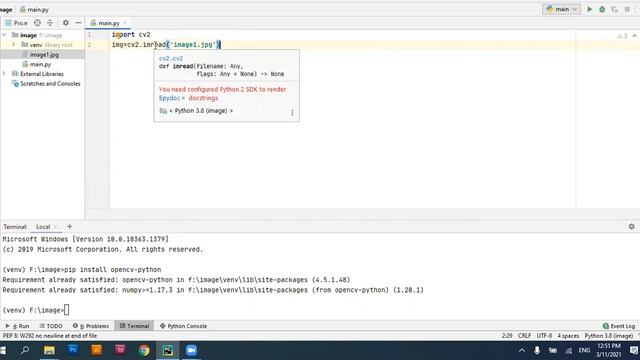Click the microphone tray icon
Viewport: 640px width, 360px height.
(537, 350)
